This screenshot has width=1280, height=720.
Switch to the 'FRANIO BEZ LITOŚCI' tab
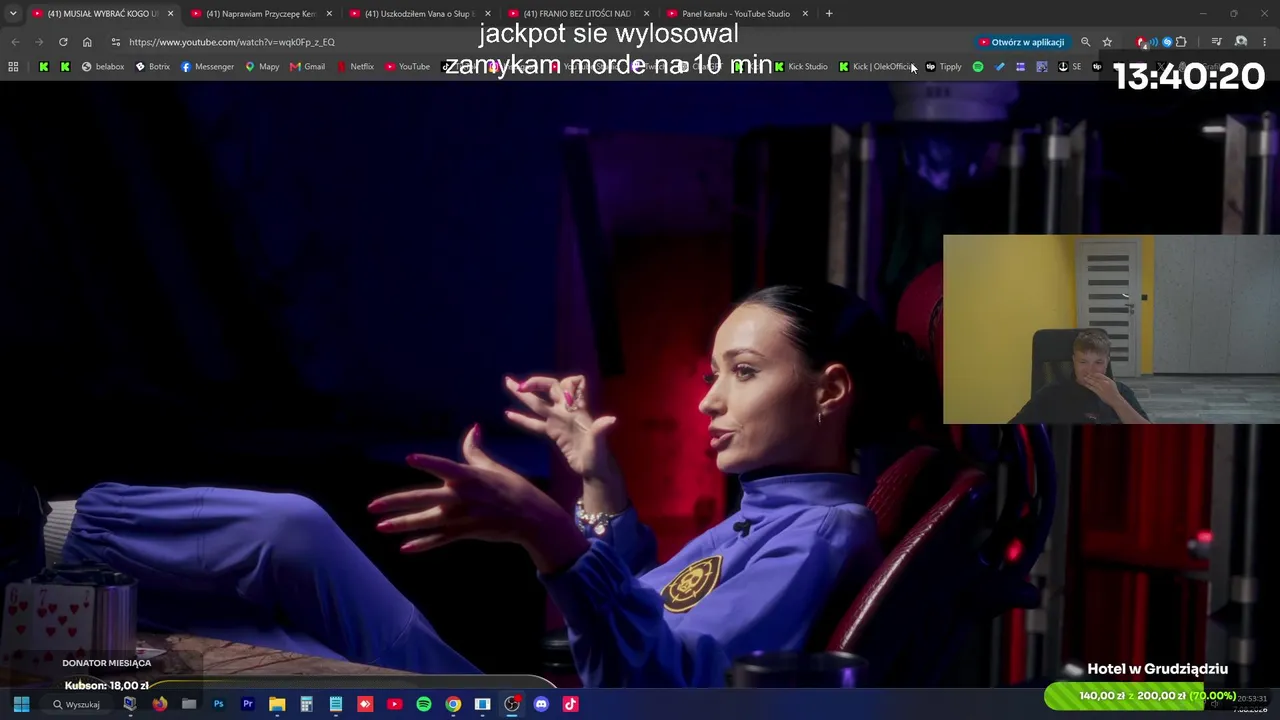(577, 14)
